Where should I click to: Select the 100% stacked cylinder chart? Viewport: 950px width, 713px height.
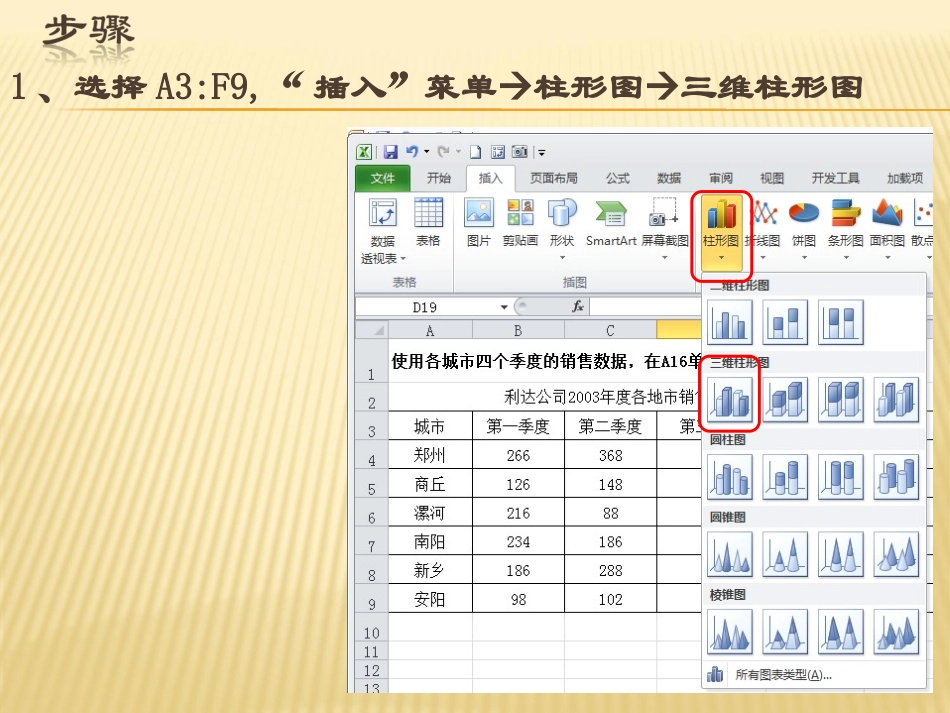point(841,477)
